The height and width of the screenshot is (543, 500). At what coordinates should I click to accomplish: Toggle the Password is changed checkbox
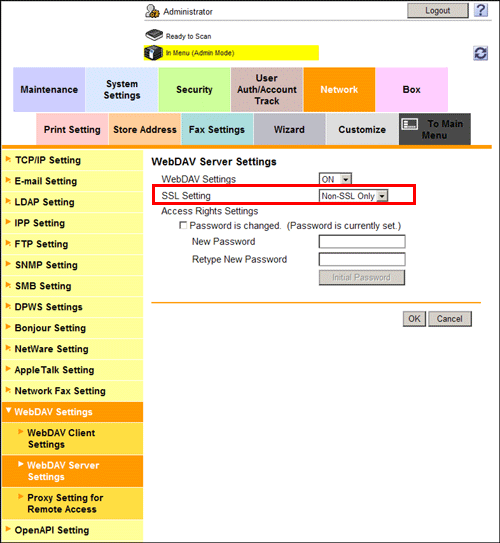183,225
